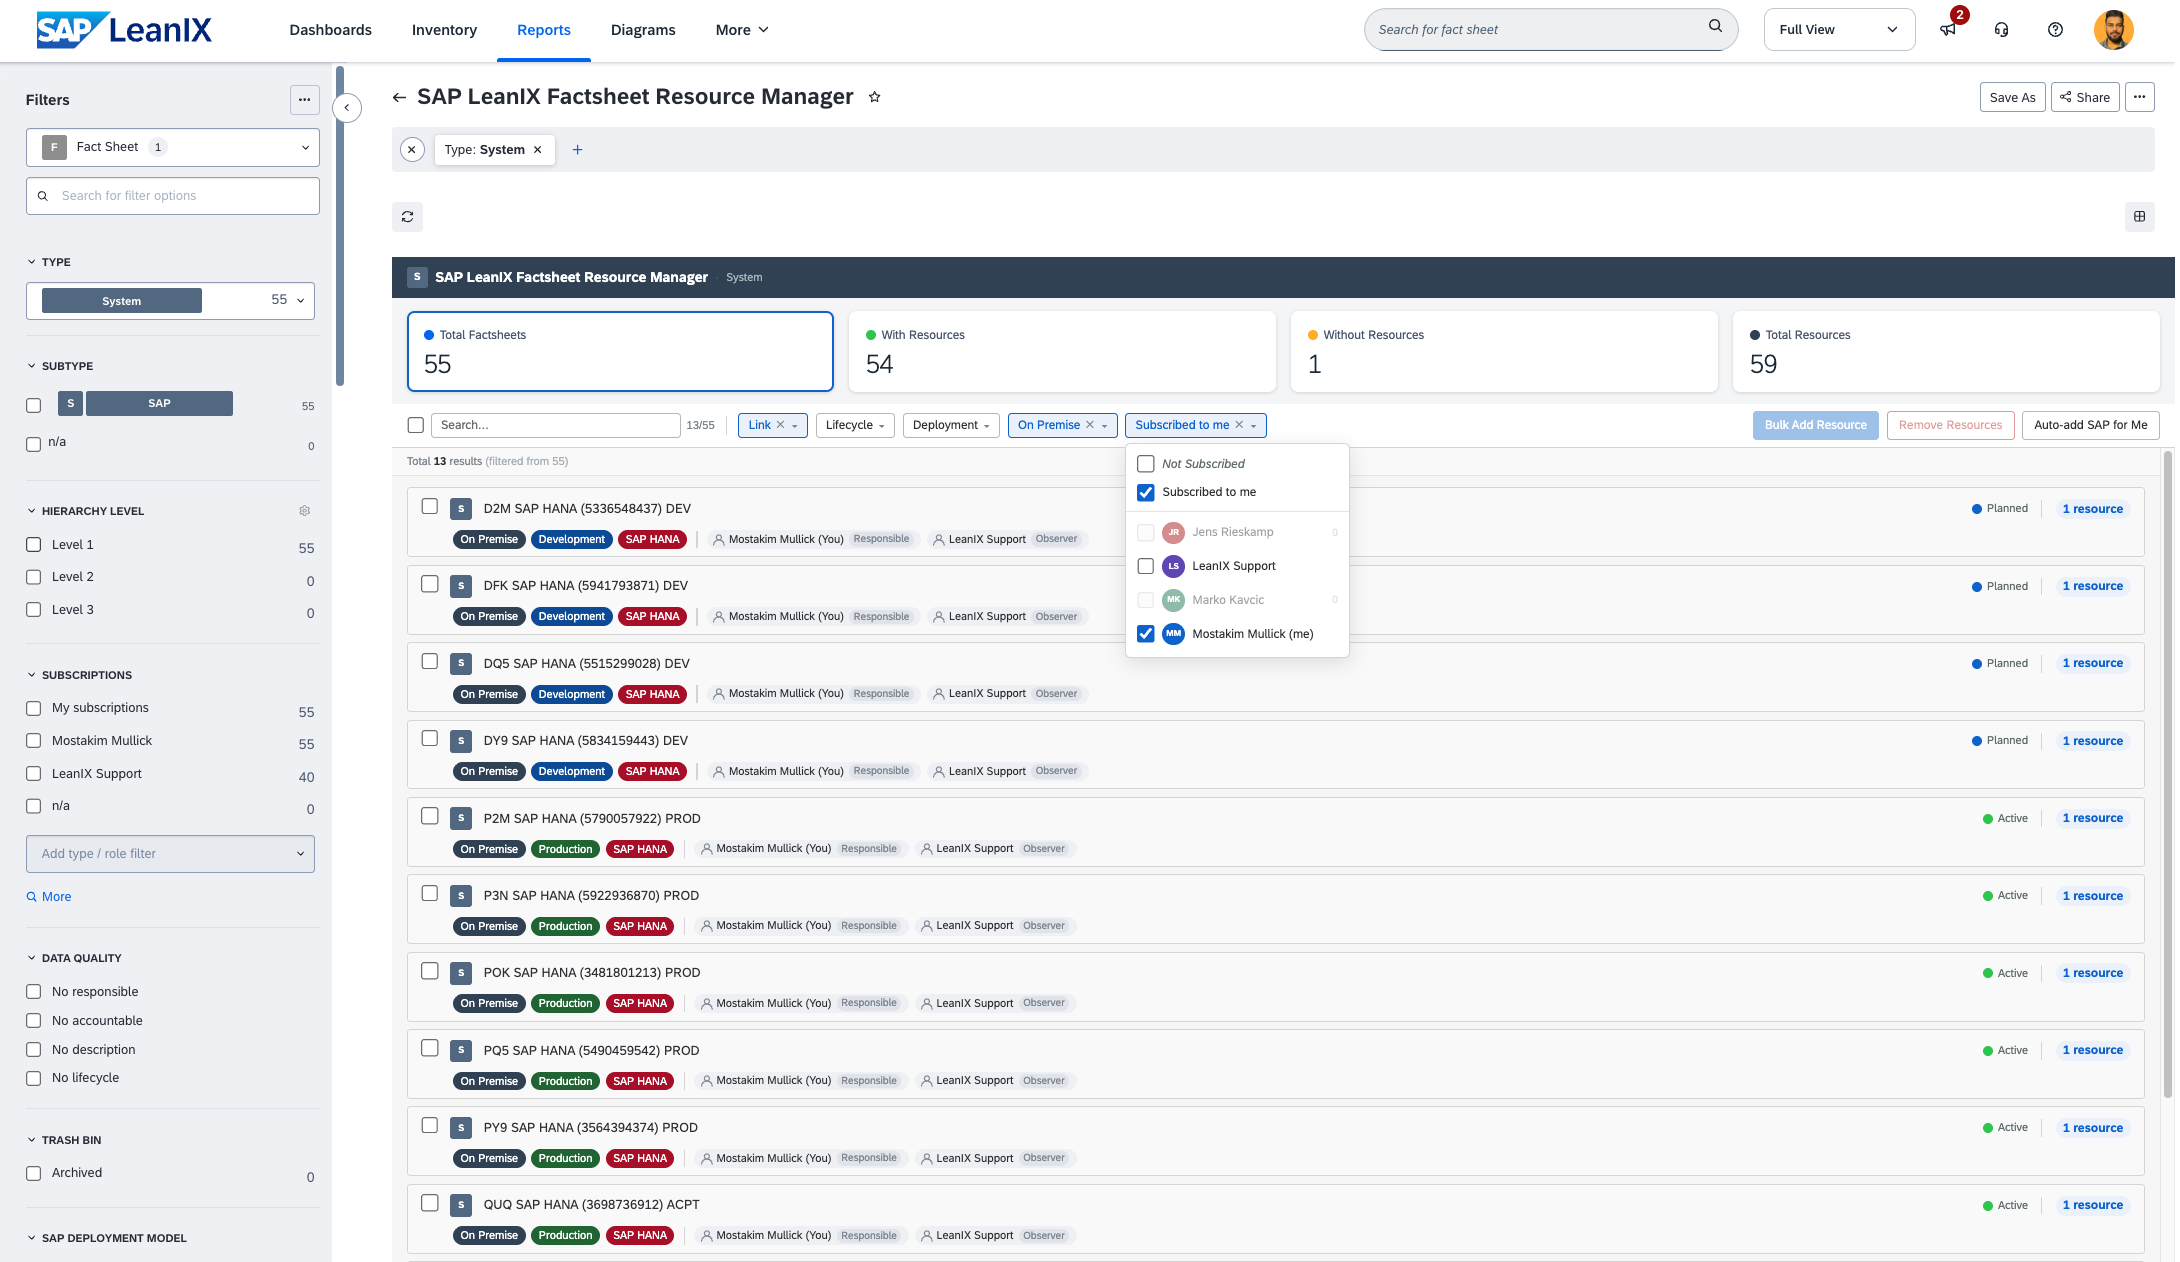Open report more options (three dots) button
This screenshot has height=1262, width=2180.
2139,97
